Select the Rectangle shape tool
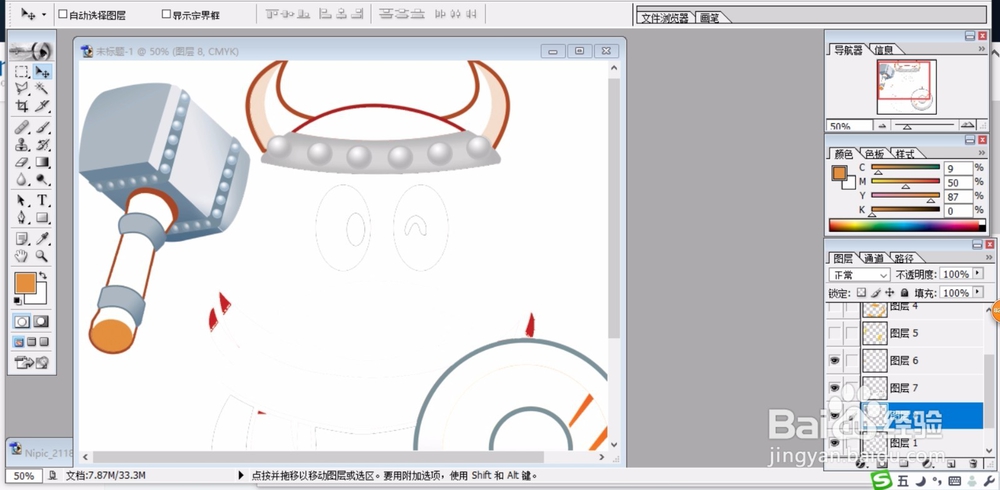The image size is (1000, 490). point(42,218)
